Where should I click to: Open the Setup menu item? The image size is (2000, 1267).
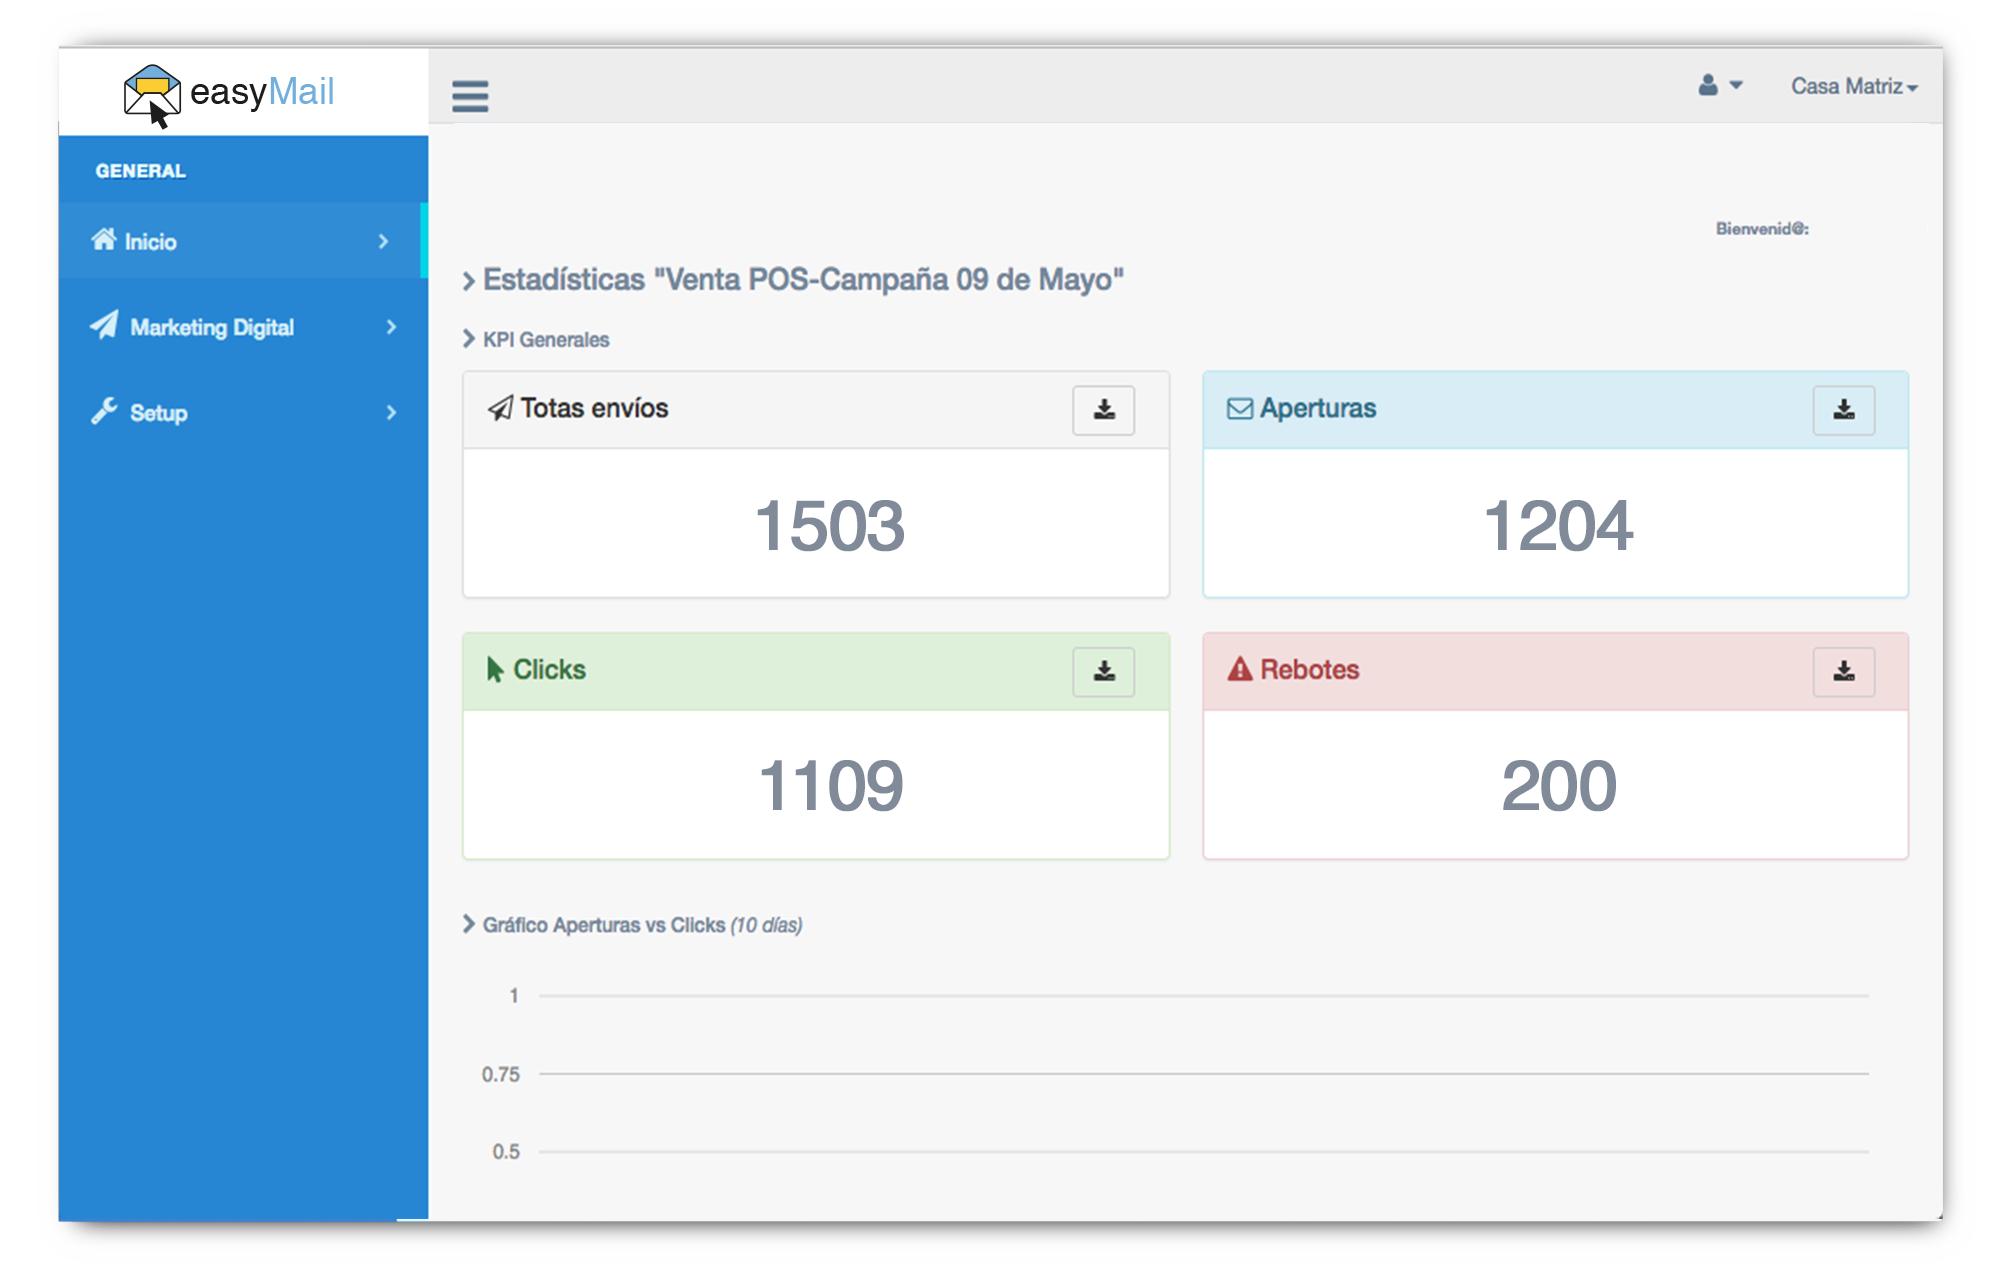click(158, 413)
